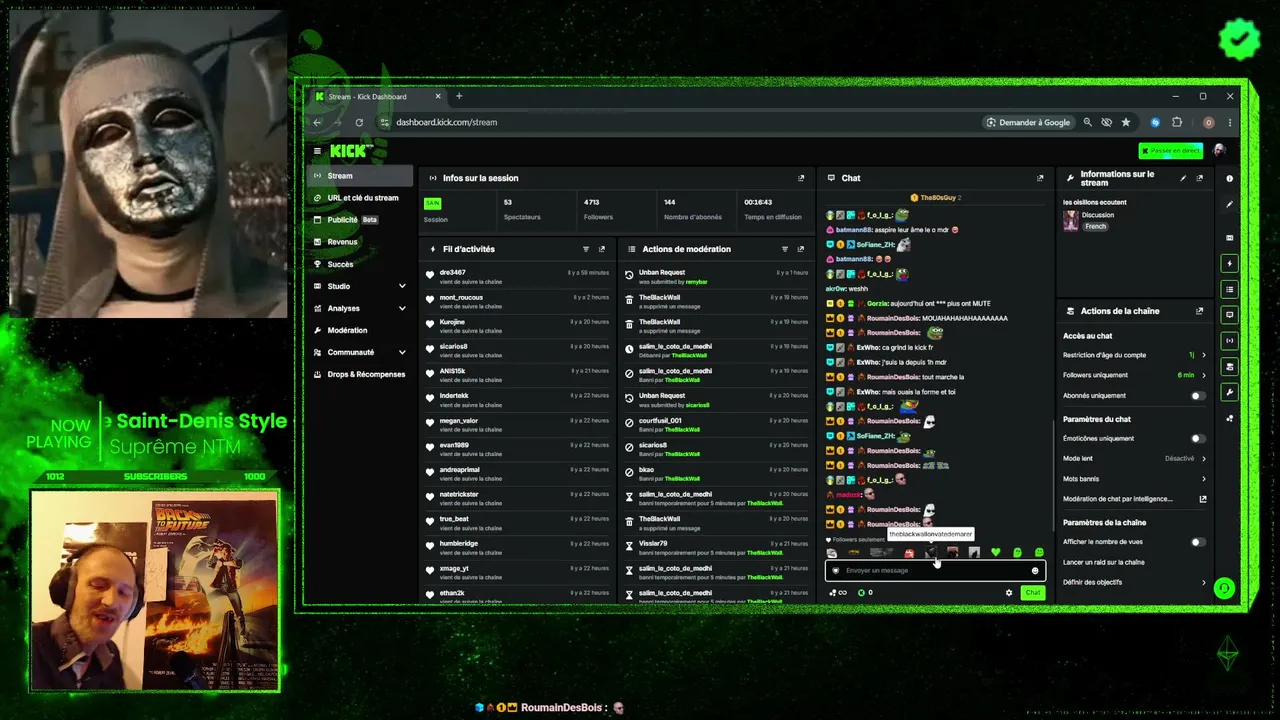The width and height of the screenshot is (1280, 720).
Task: Reload the browser page
Action: 359,122
